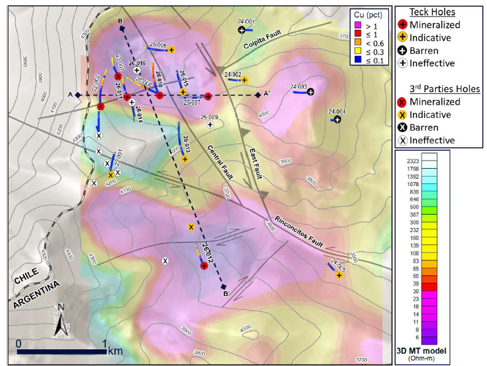Screen dimensions: 487x366
Task: Click the ARGENTINA country label
Action: 36,295
